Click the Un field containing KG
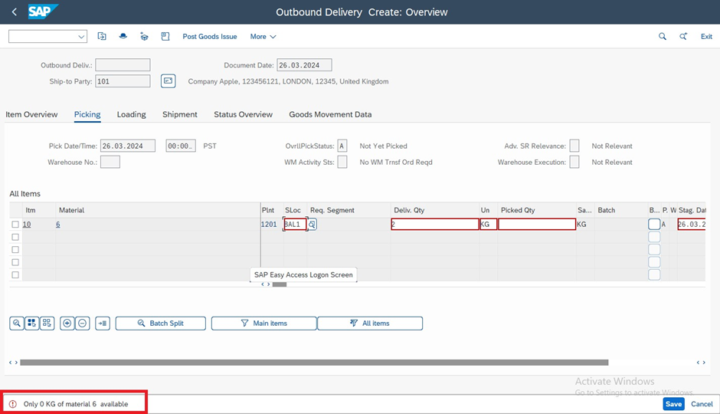The height and width of the screenshot is (414, 720). point(488,224)
